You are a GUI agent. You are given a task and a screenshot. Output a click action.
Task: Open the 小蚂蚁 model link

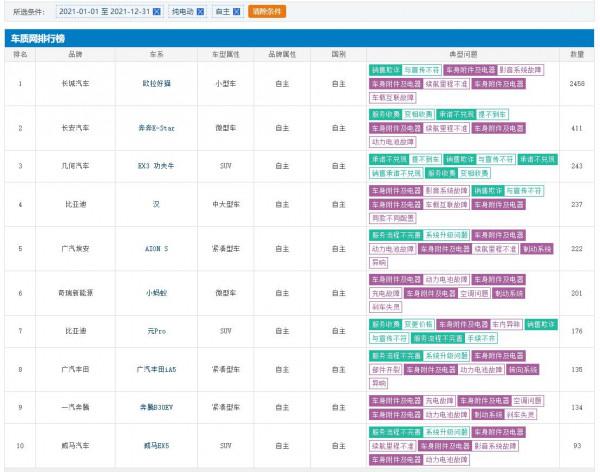(157, 294)
